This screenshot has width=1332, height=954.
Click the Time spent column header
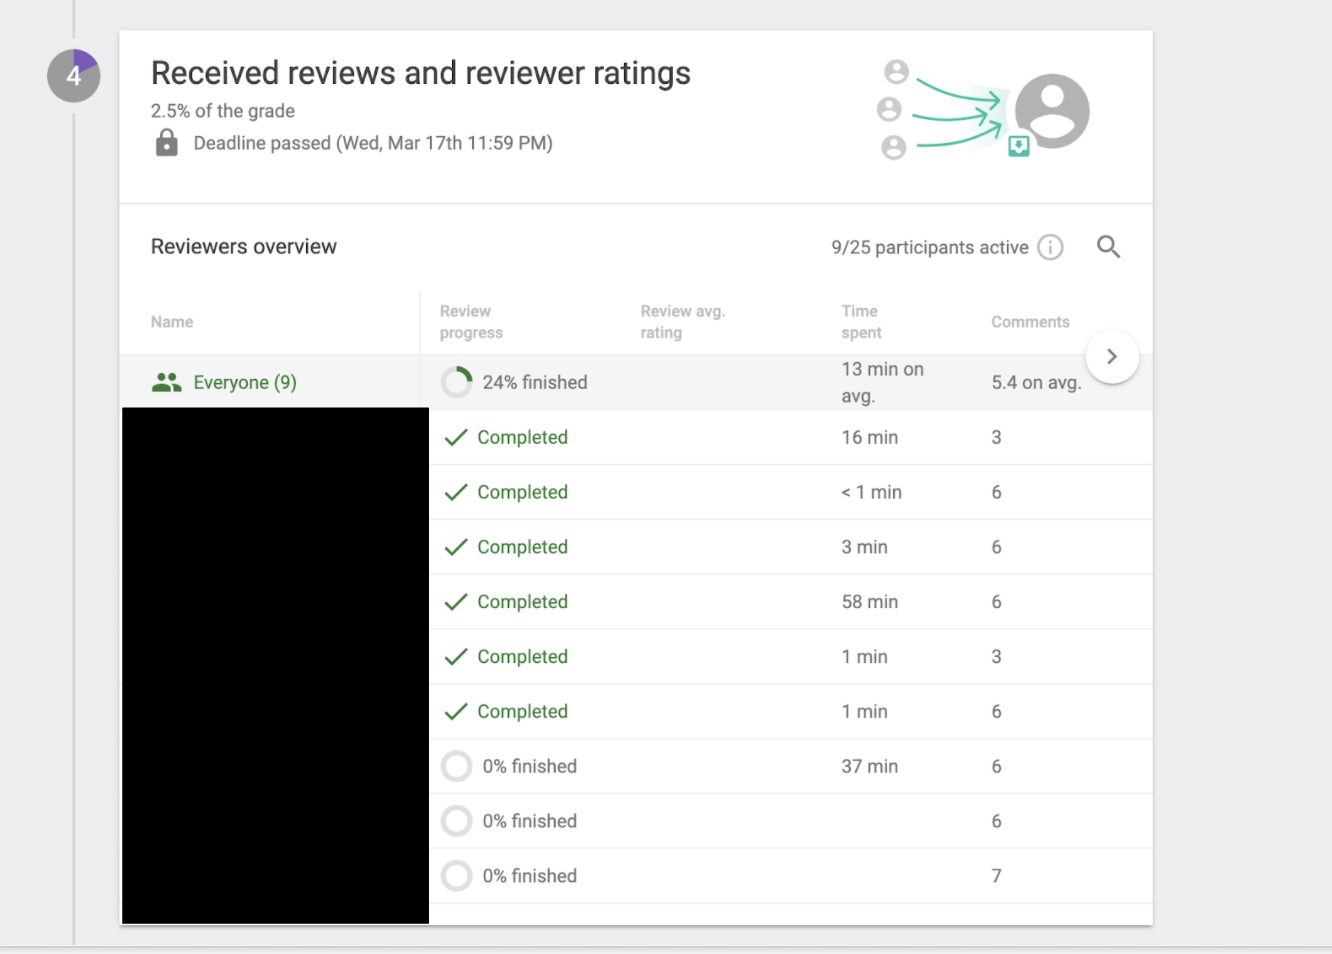click(x=861, y=322)
